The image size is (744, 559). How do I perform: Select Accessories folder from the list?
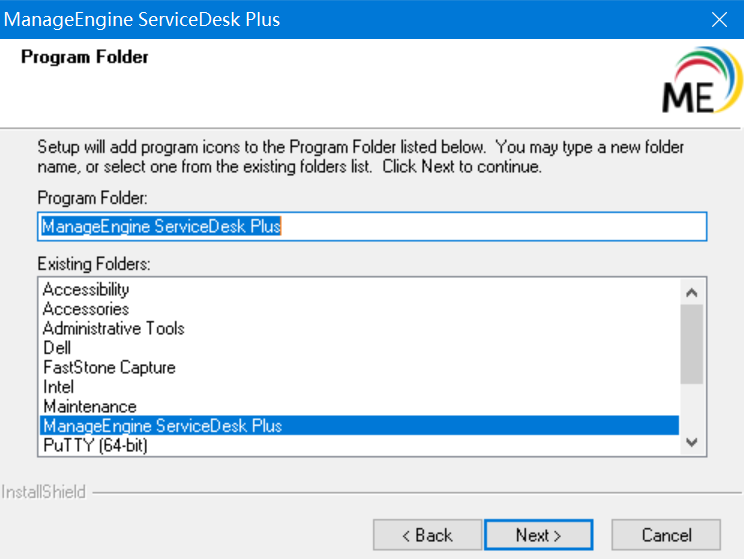pyautogui.click(x=86, y=309)
